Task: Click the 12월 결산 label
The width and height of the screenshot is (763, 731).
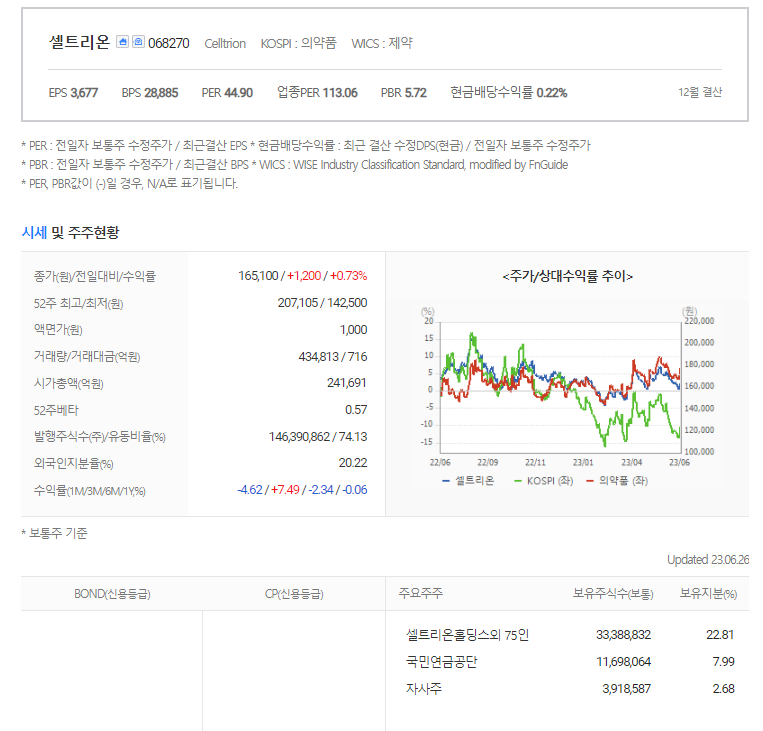Action: click(700, 92)
